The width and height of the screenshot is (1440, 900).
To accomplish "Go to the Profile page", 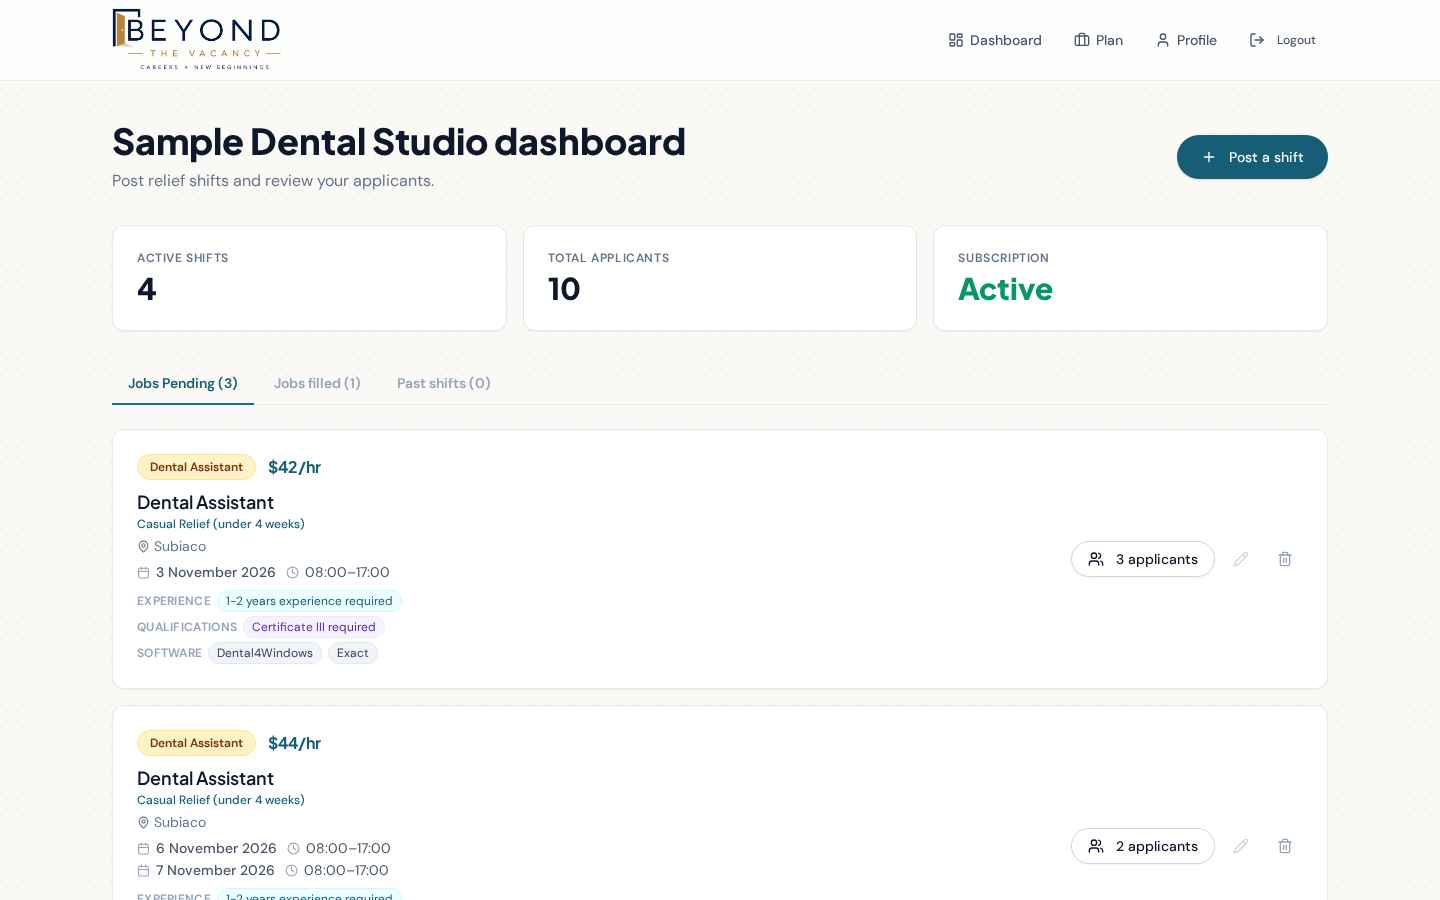I will click(x=1186, y=40).
